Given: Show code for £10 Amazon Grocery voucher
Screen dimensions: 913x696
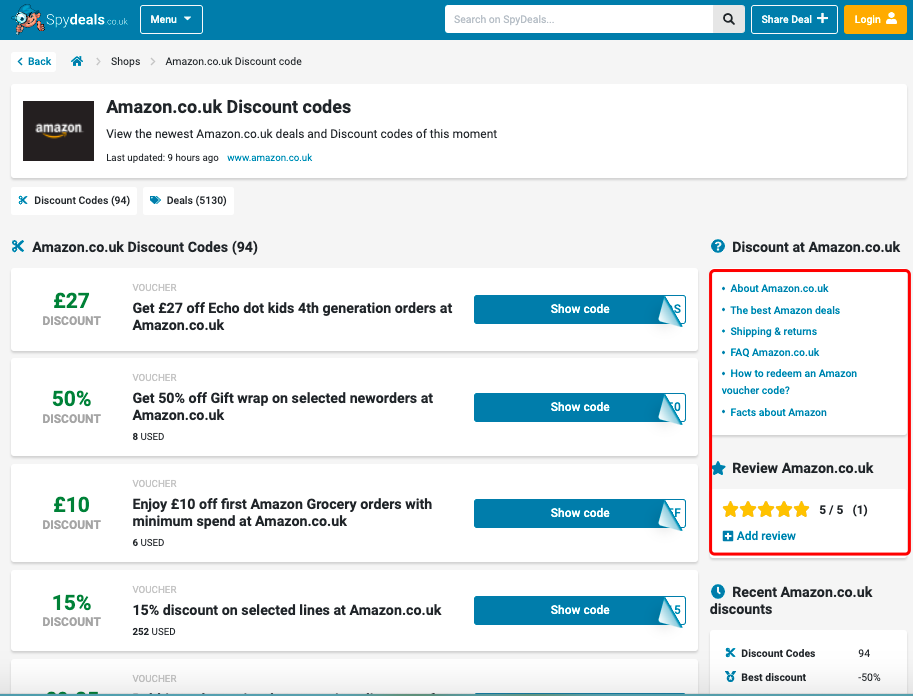Looking at the screenshot, I should pos(580,513).
